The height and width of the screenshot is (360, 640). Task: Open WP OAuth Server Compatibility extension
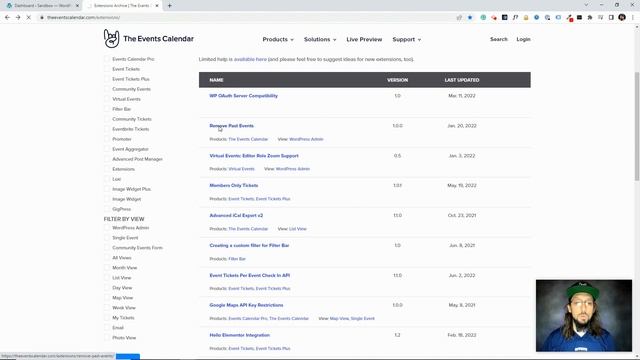pos(244,96)
